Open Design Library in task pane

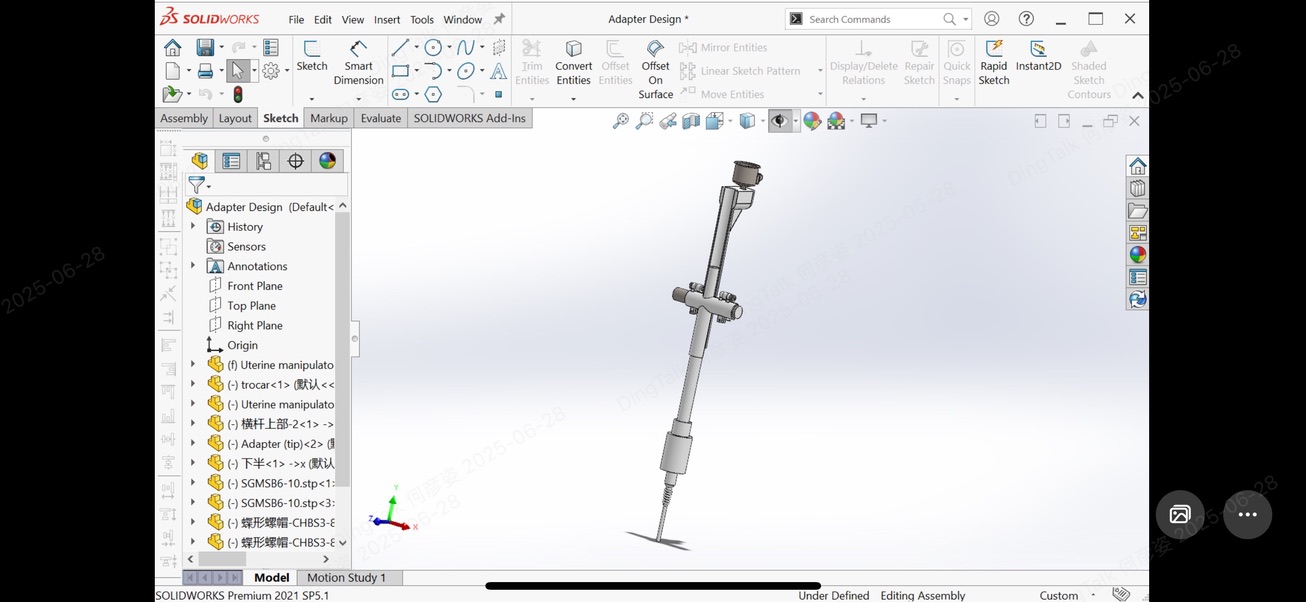(x=1138, y=188)
